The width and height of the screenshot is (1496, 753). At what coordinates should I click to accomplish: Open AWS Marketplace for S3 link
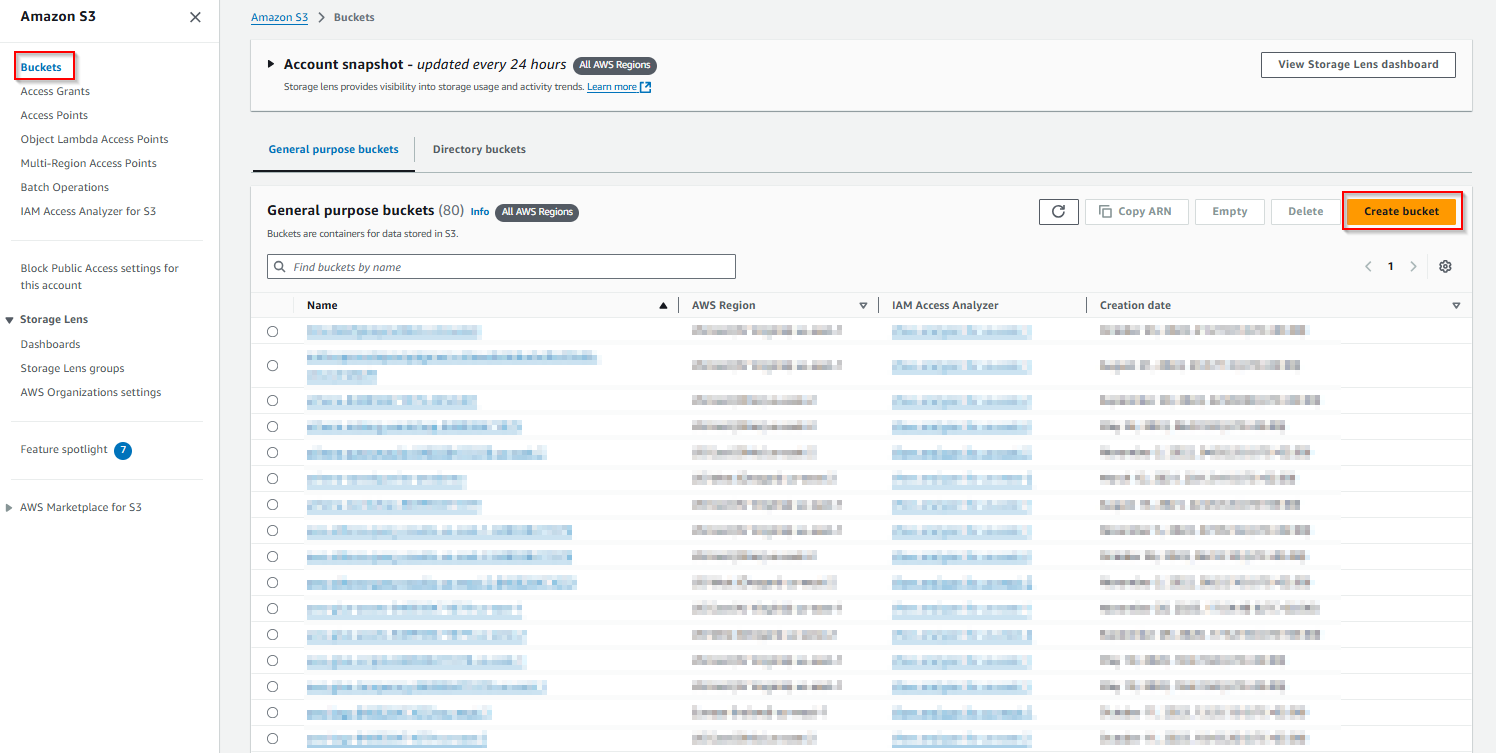81,507
